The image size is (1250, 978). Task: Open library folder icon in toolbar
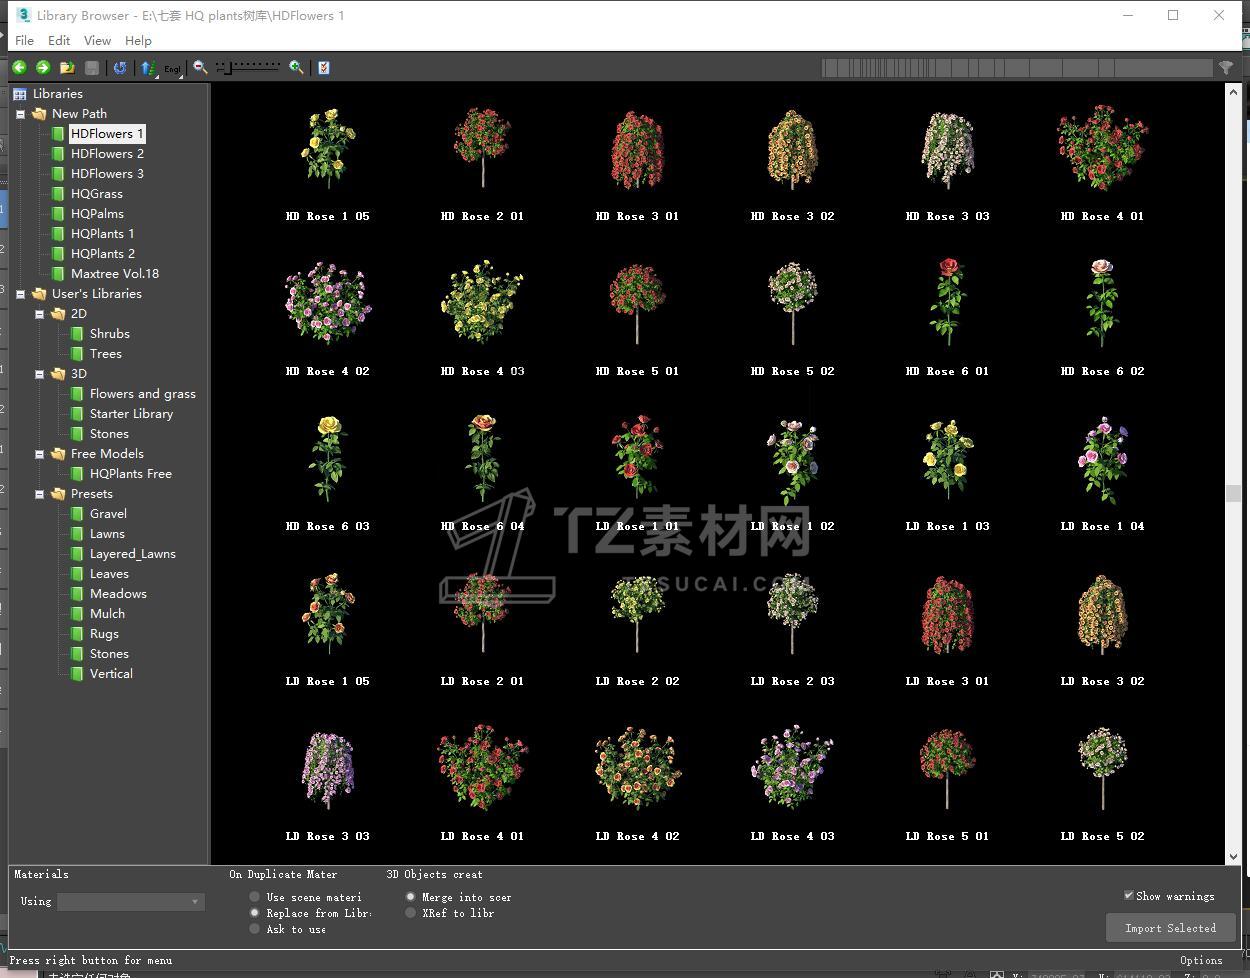pyautogui.click(x=67, y=67)
